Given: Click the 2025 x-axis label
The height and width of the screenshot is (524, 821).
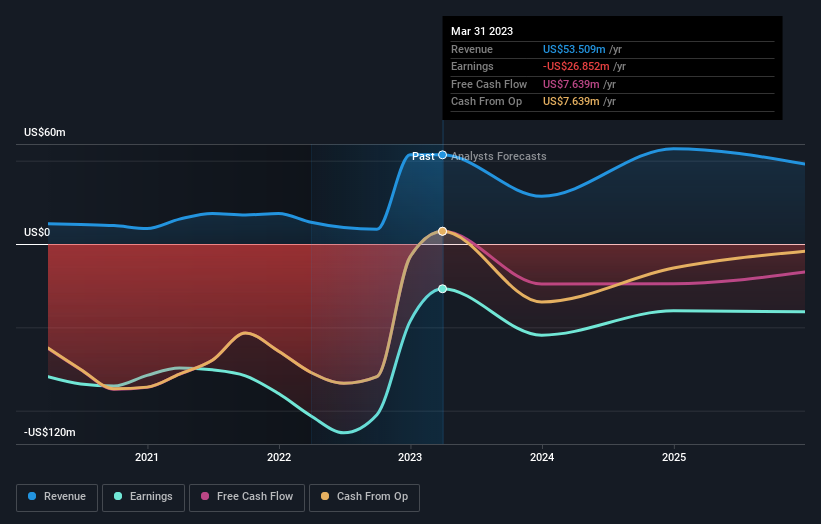Looking at the screenshot, I should click(x=674, y=458).
